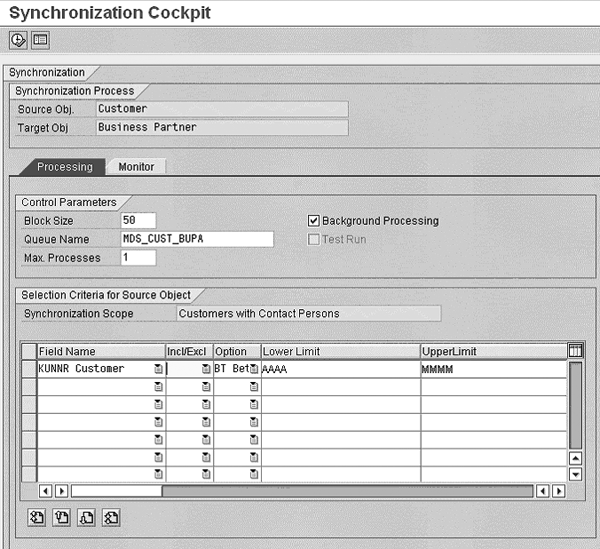Open Option dropdown showing BT Bet
The width and height of the screenshot is (600, 549).
[x=254, y=369]
